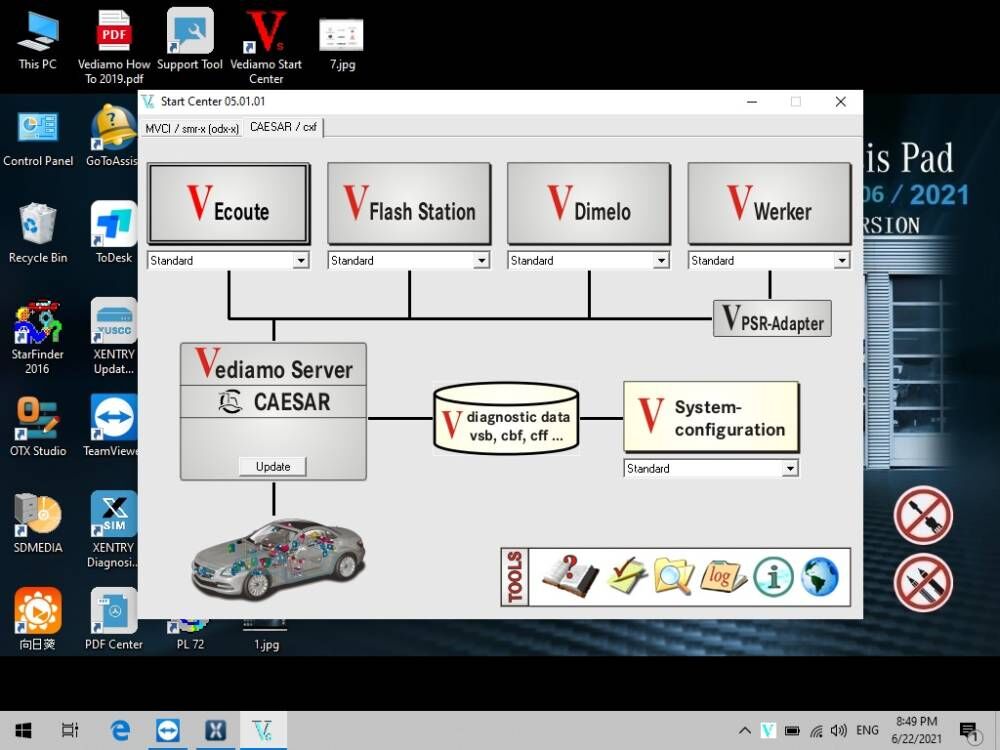Open the help book tool icon
1000x750 pixels.
coord(570,577)
